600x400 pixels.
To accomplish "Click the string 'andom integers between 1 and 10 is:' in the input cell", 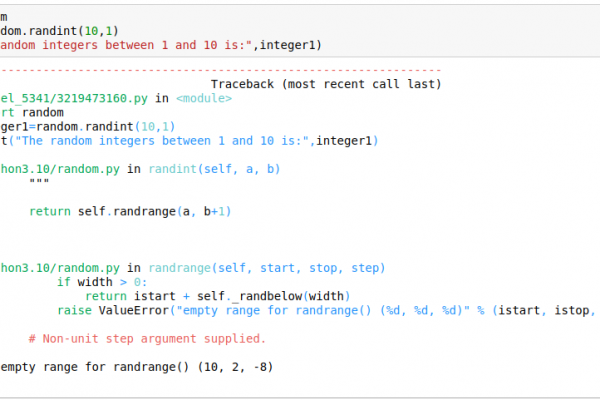I will tap(126, 45).
